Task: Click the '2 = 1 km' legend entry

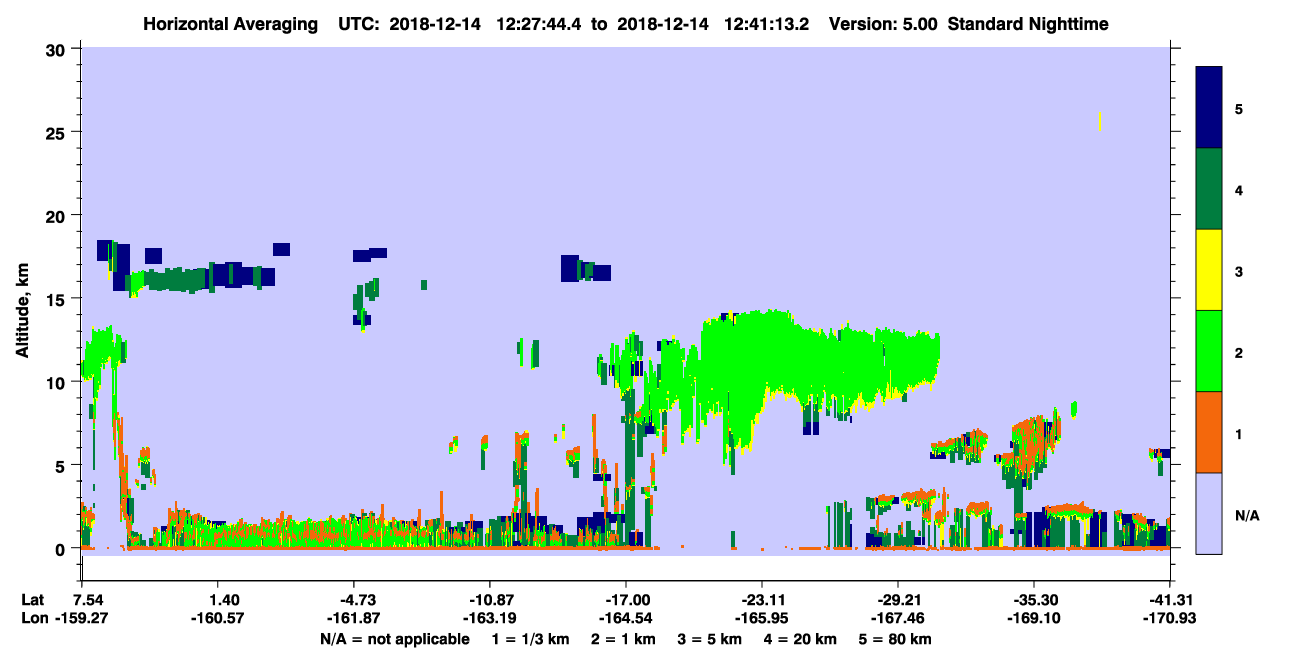Action: point(623,639)
